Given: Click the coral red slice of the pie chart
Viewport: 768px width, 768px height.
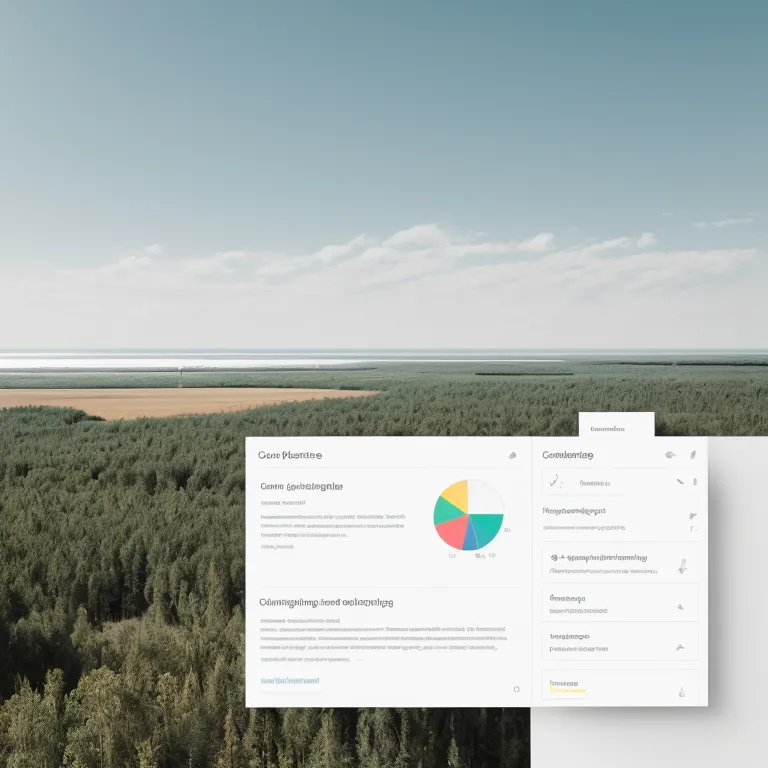Looking at the screenshot, I should (452, 531).
